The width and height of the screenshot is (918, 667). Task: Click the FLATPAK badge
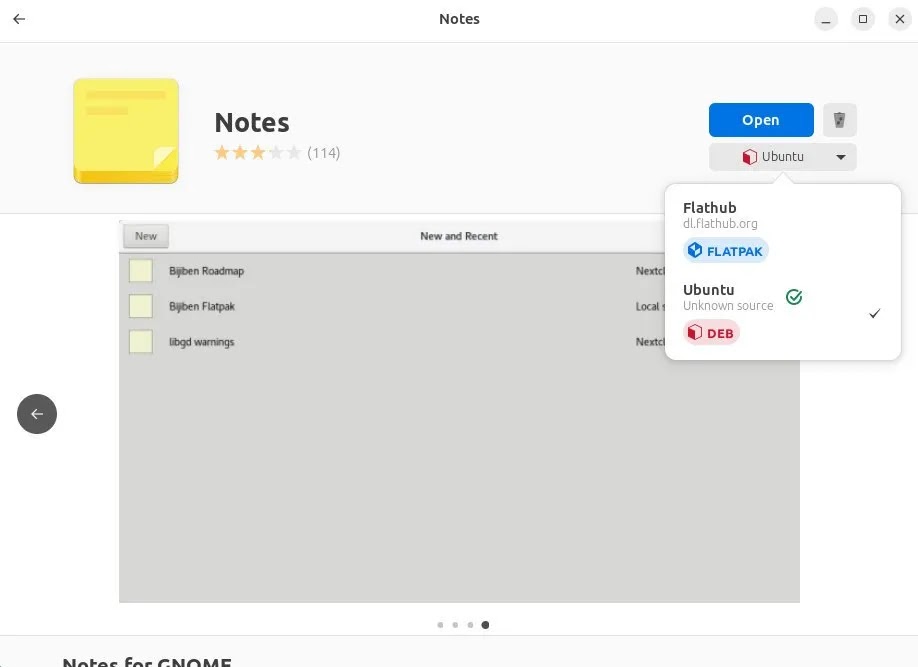(x=725, y=251)
